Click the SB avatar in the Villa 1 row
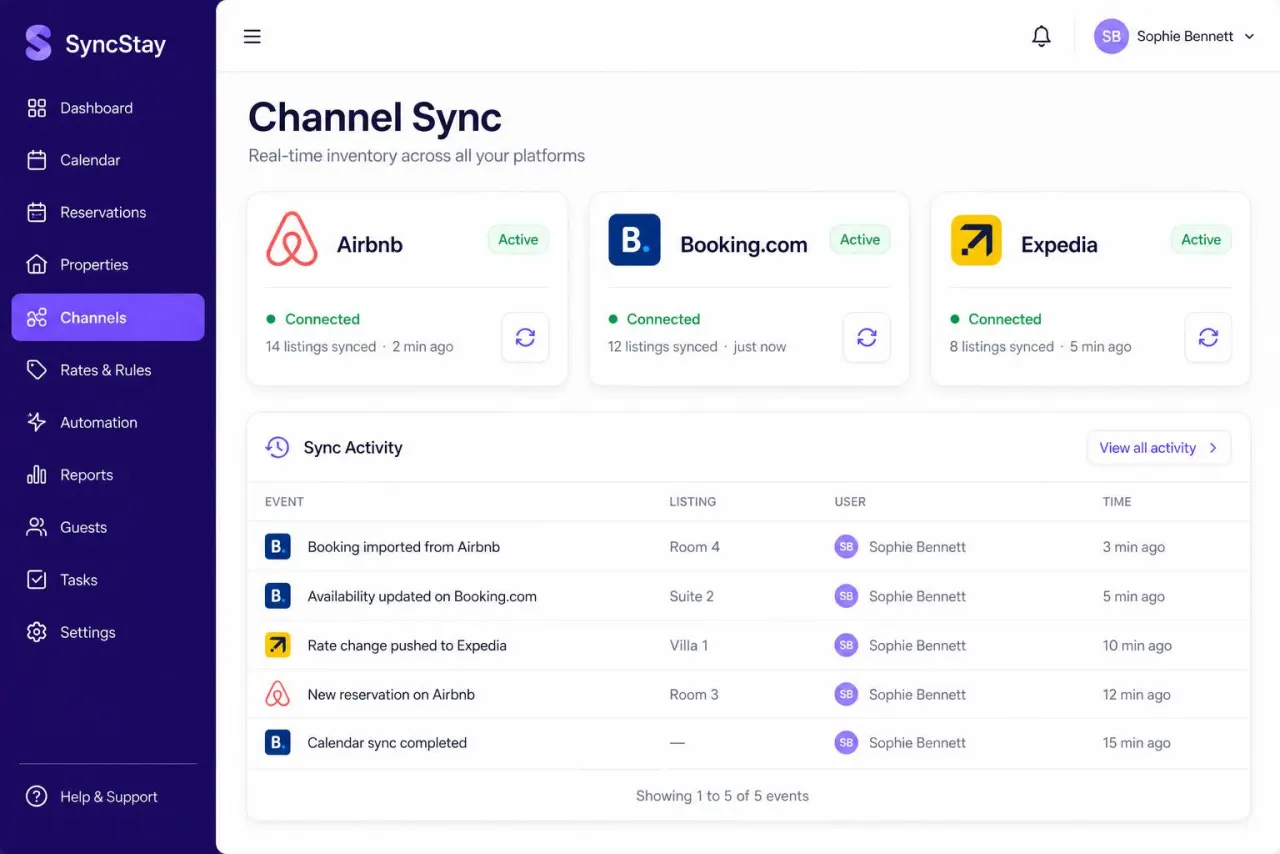The image size is (1280, 854). click(846, 645)
